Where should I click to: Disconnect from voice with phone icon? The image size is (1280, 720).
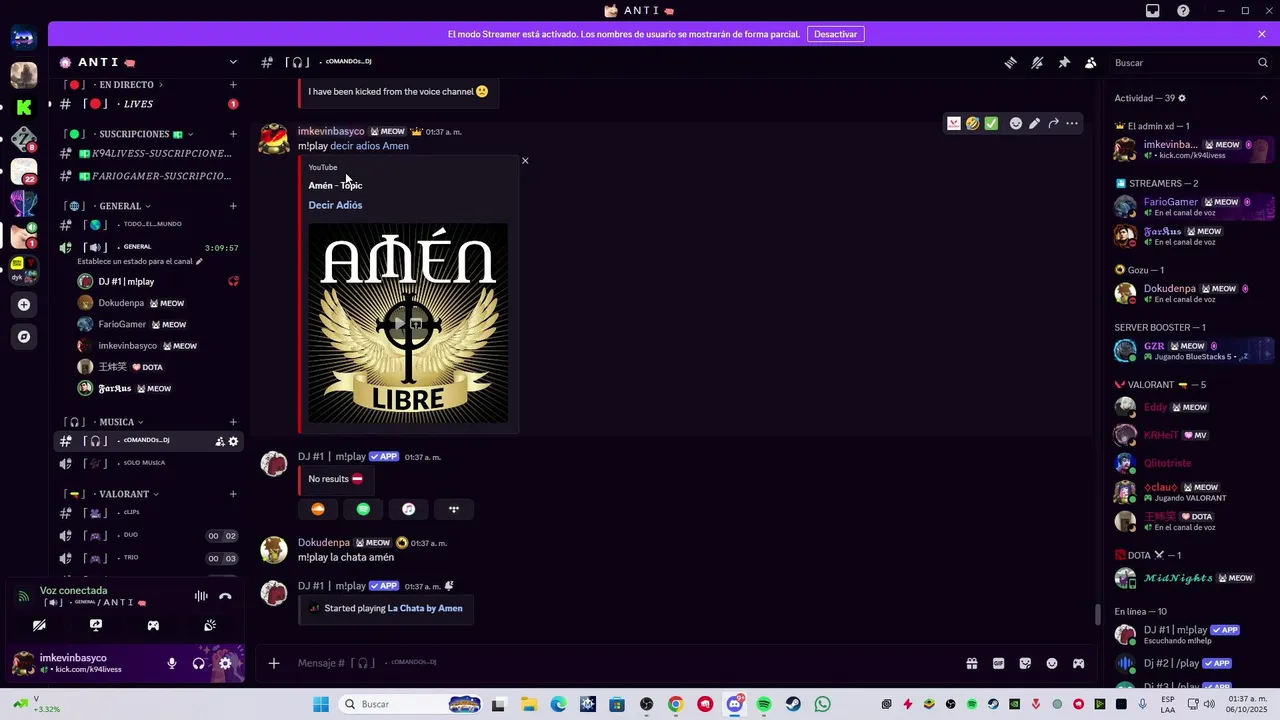click(x=225, y=596)
